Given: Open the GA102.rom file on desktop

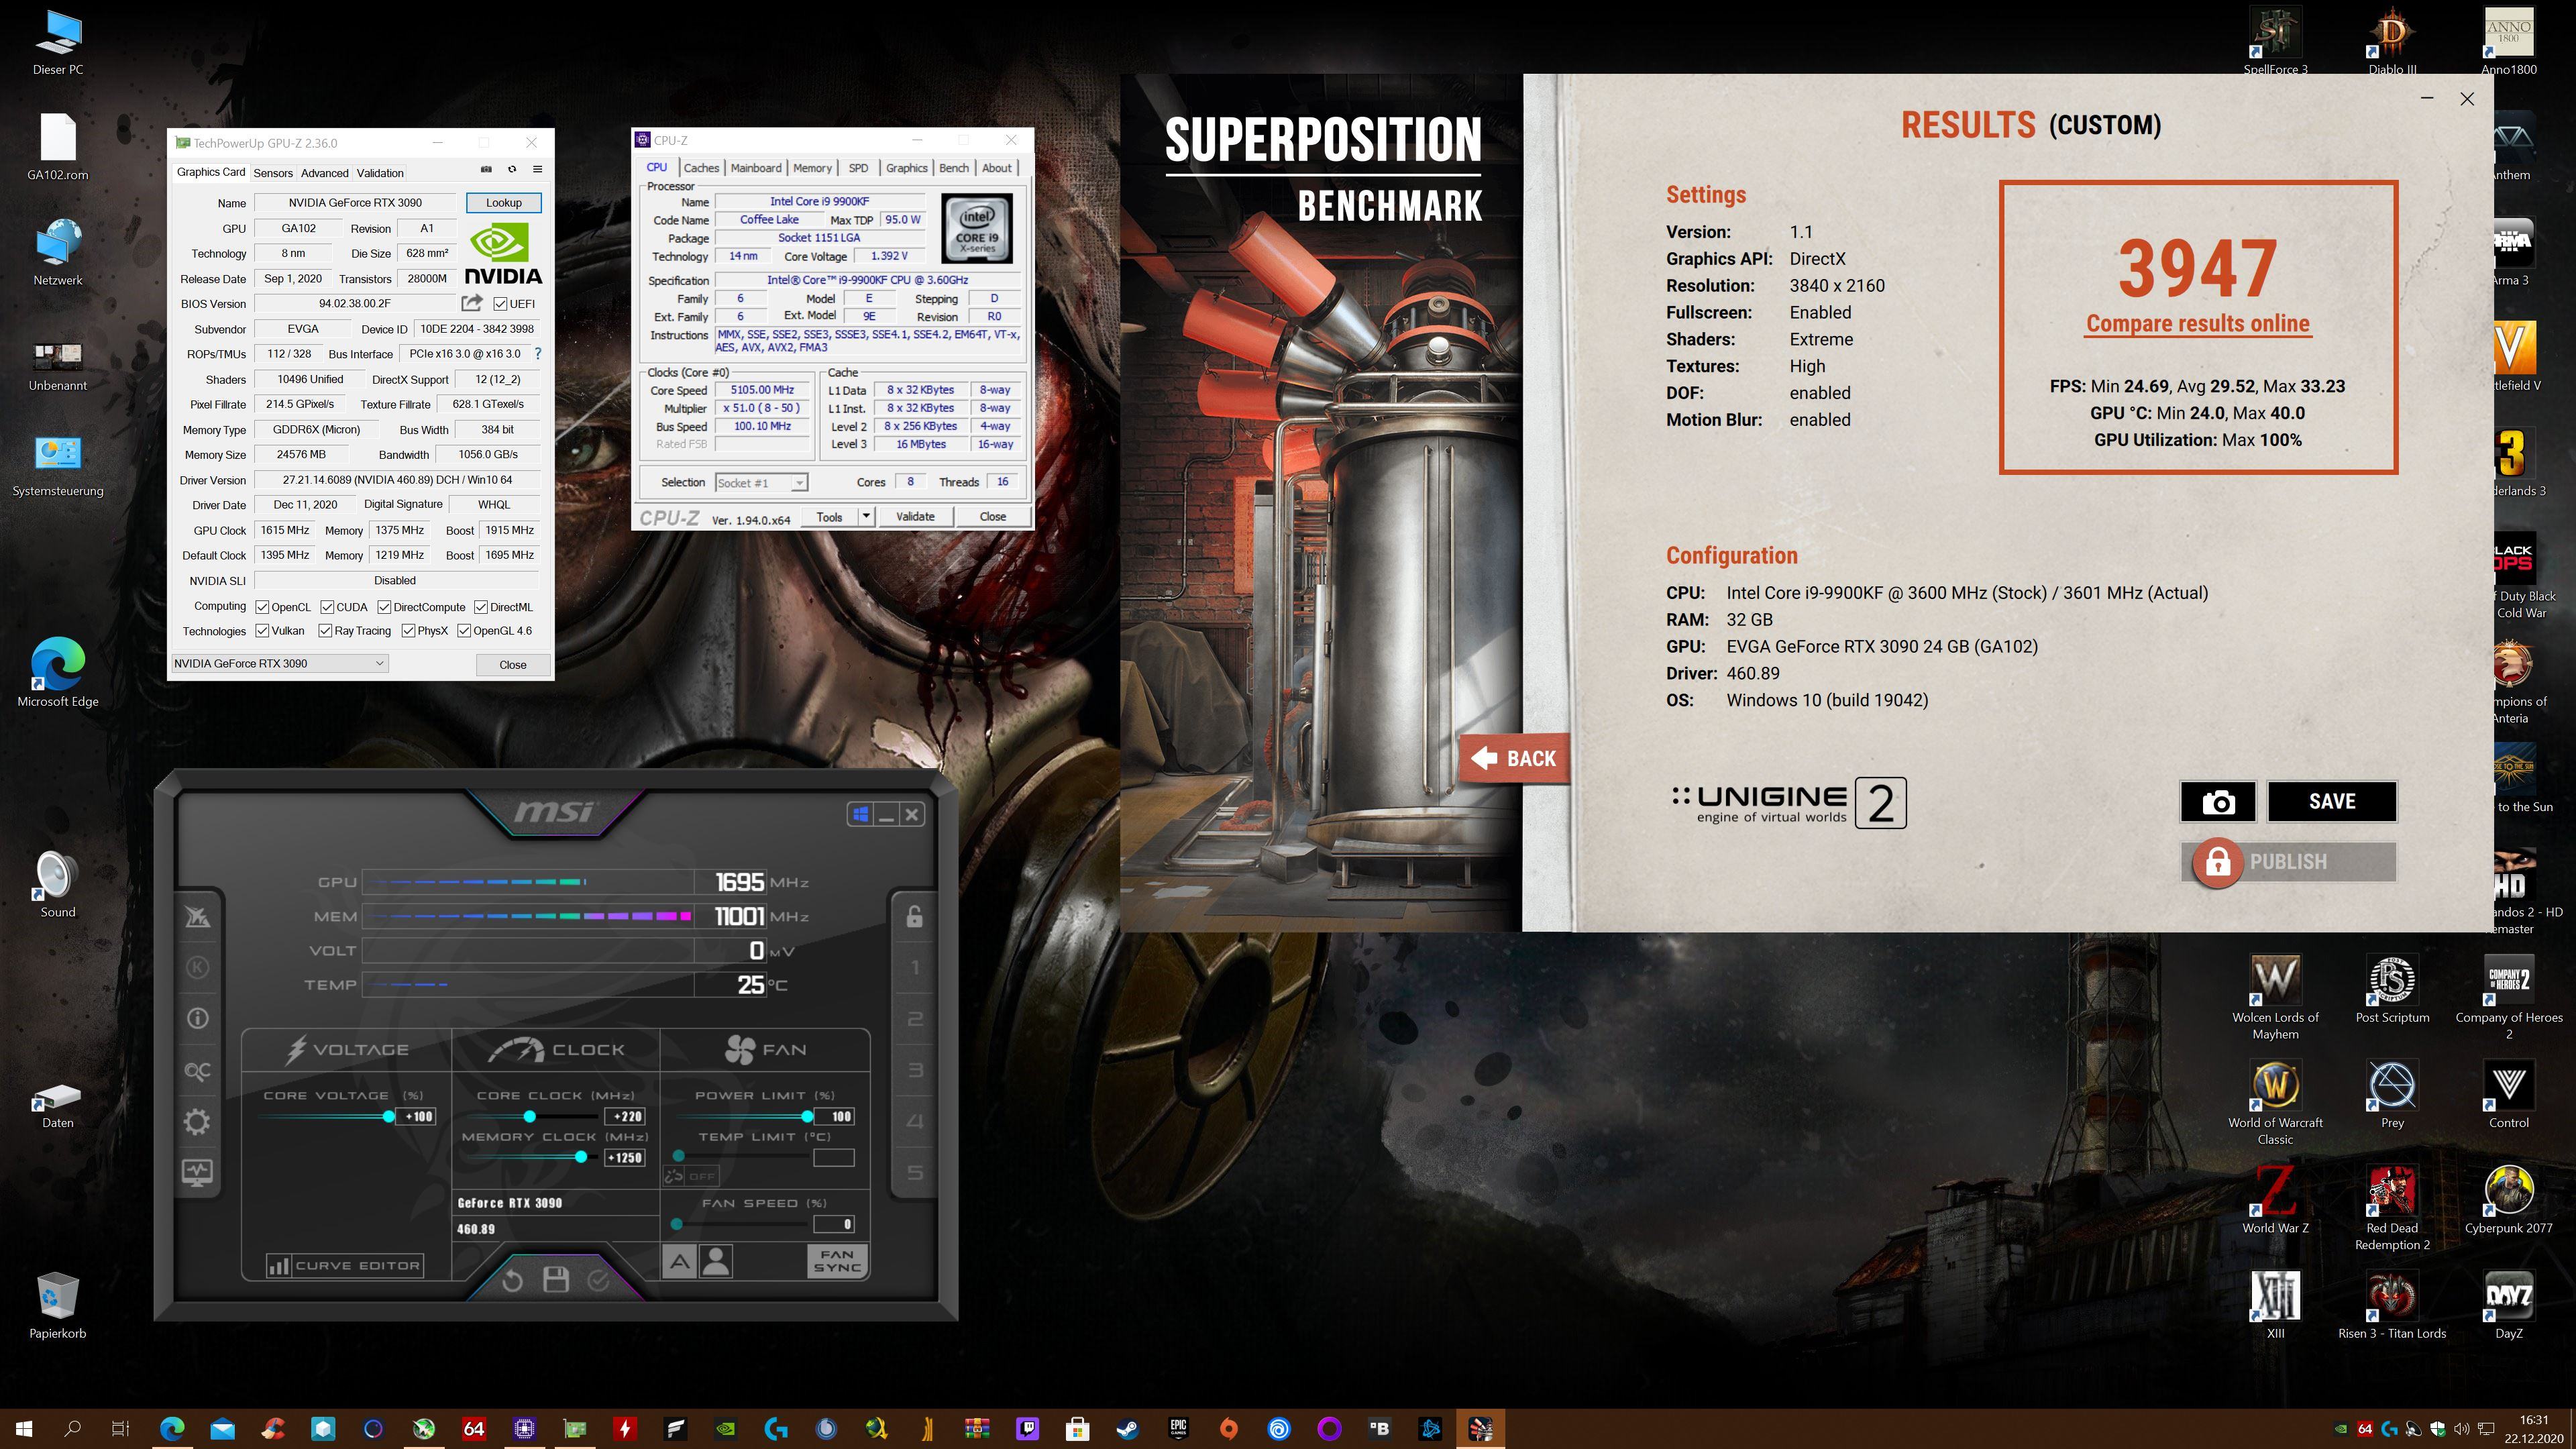Looking at the screenshot, I should click(57, 147).
